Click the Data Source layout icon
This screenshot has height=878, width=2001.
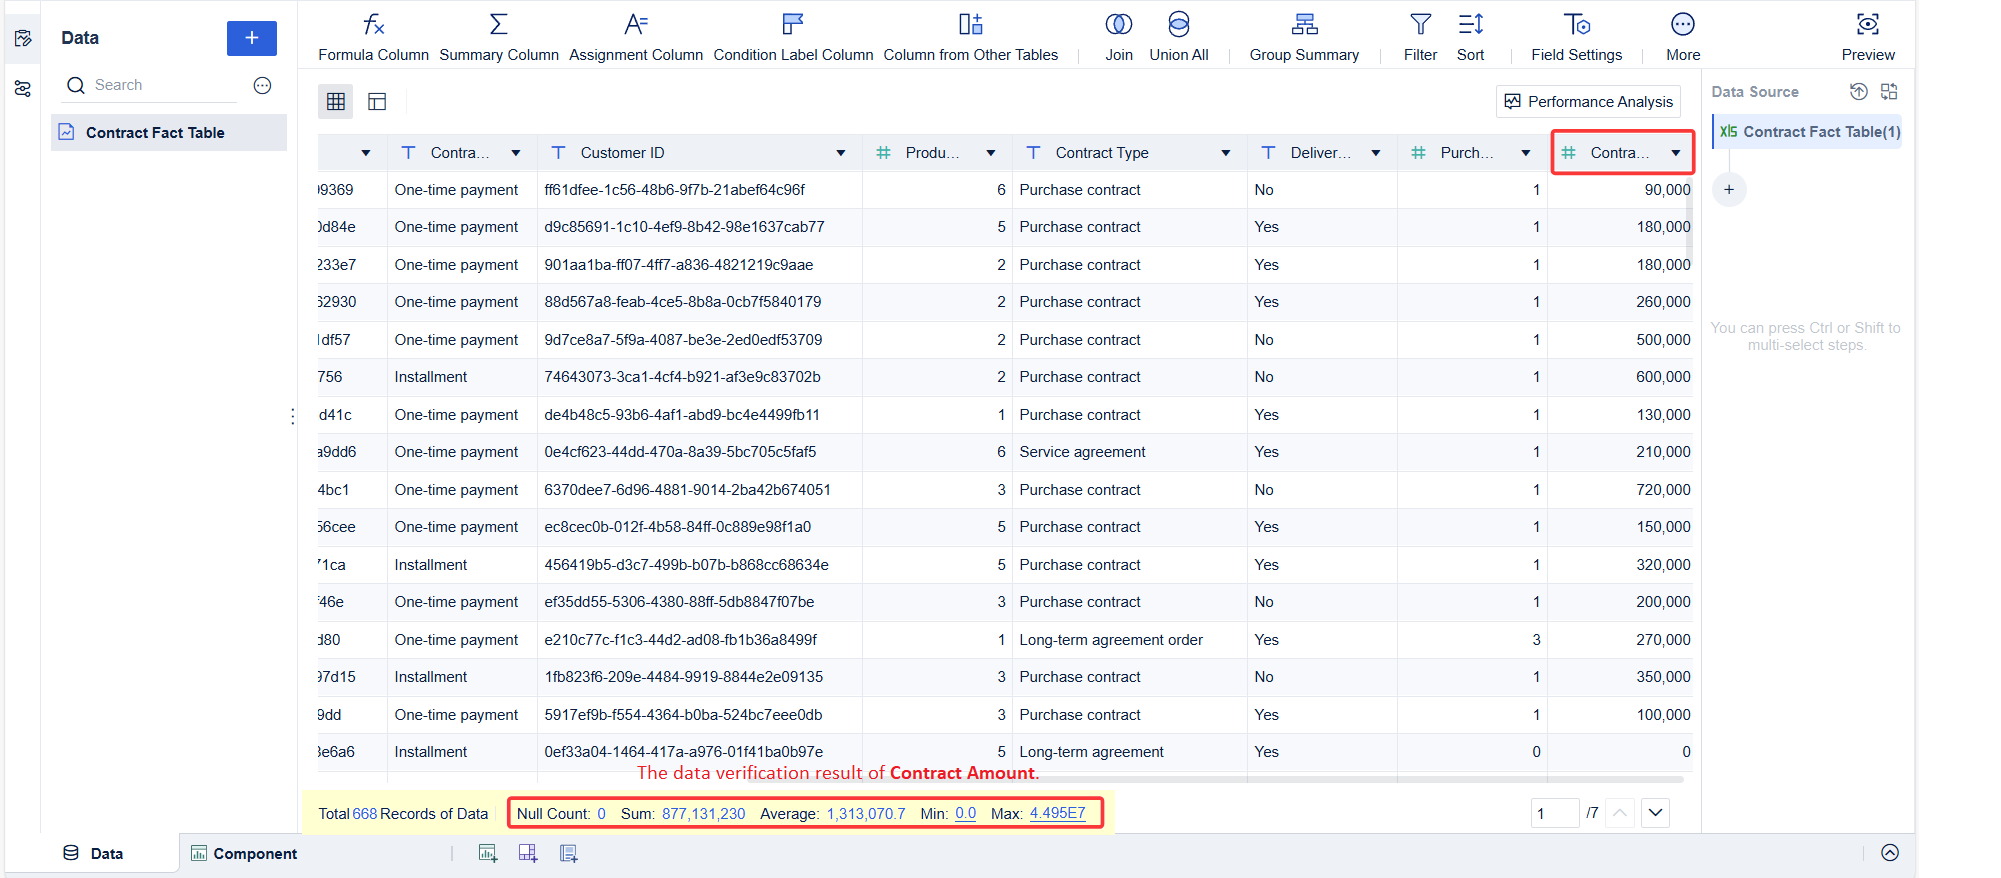[x=1889, y=91]
